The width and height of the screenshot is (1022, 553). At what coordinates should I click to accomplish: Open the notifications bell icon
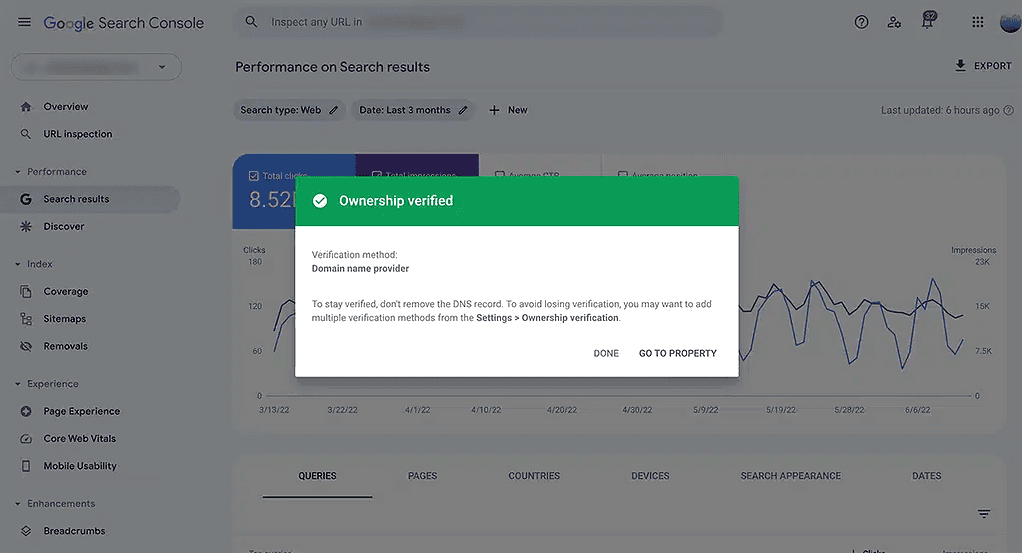pos(927,20)
